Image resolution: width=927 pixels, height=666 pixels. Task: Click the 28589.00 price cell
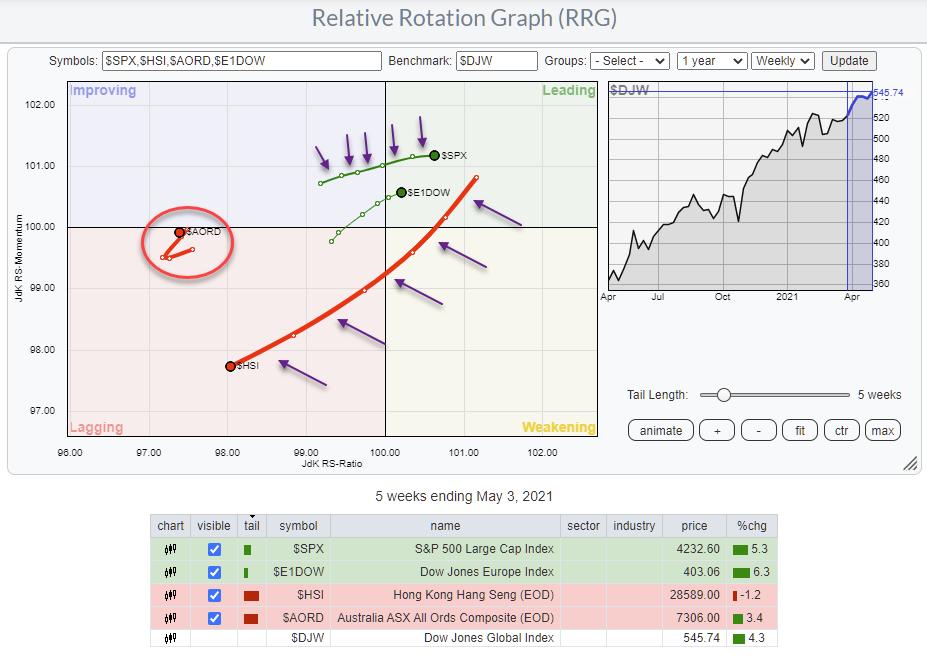click(x=695, y=595)
